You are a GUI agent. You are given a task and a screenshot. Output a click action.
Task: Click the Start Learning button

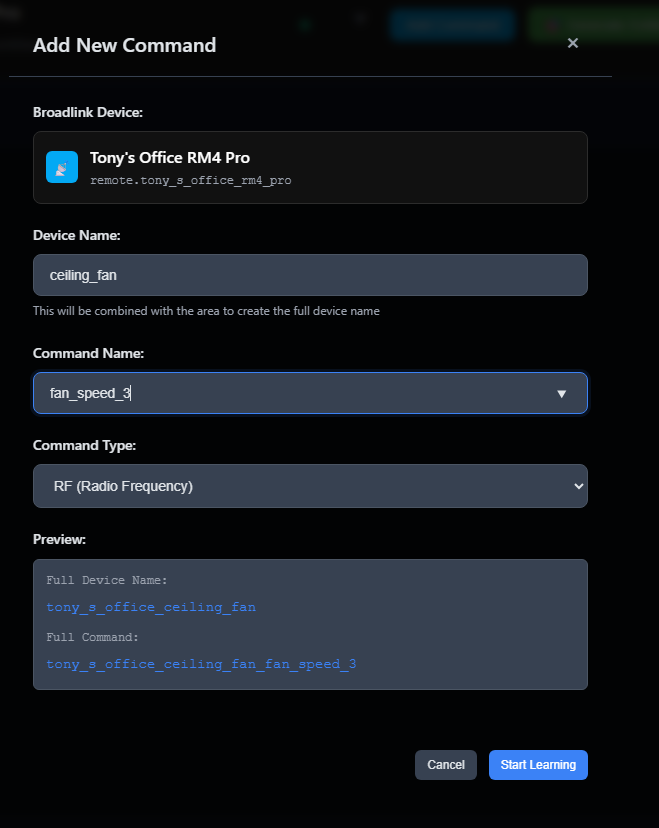click(538, 765)
